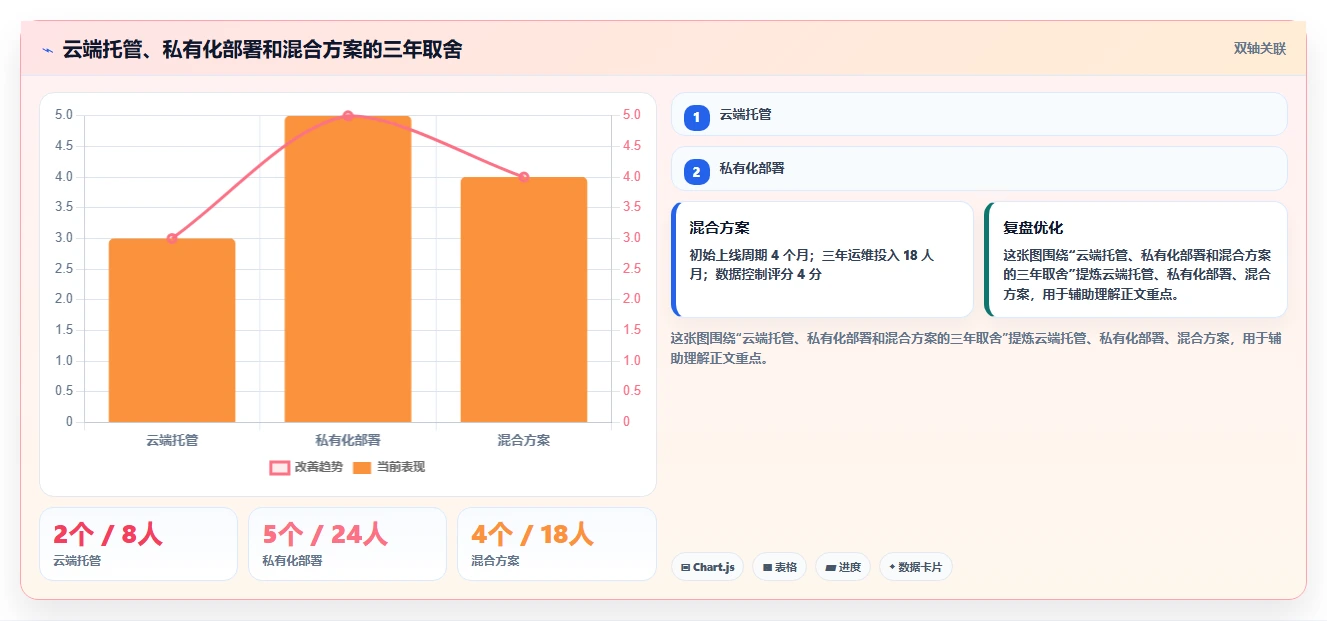Viewport: 1327px width, 621px height.
Task: Click the 表格 tag icon
Action: (767, 567)
